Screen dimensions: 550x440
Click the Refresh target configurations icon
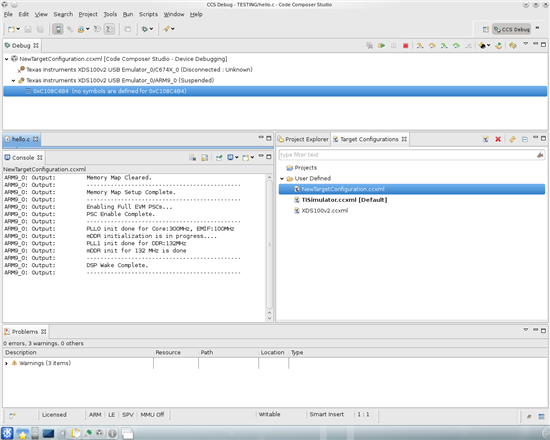[x=512, y=139]
